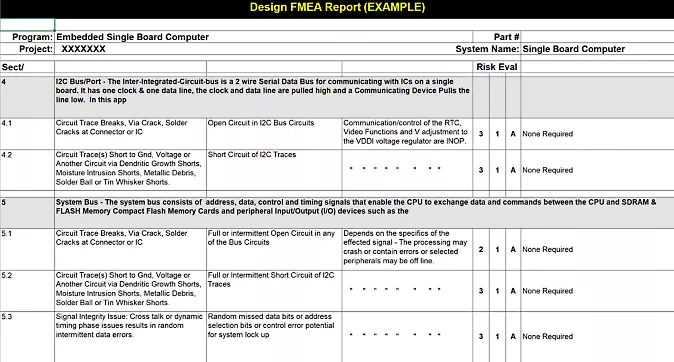Select the Risk Eval header cell
The height and width of the screenshot is (362, 674).
pos(496,67)
